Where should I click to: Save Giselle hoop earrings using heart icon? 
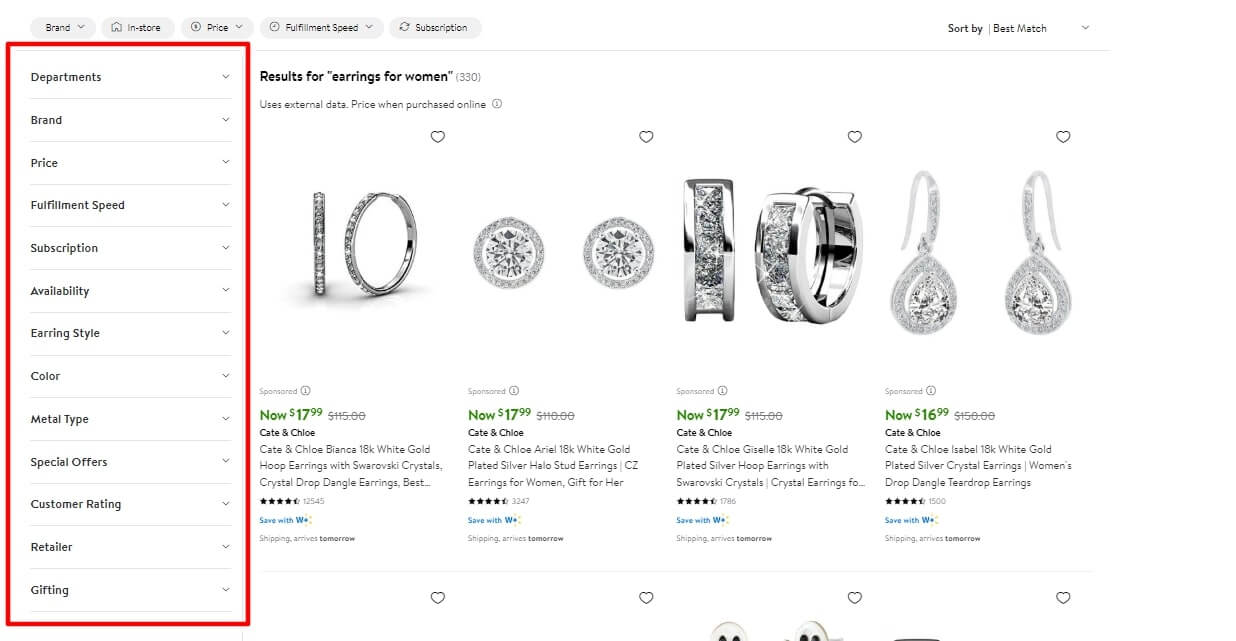tap(854, 137)
